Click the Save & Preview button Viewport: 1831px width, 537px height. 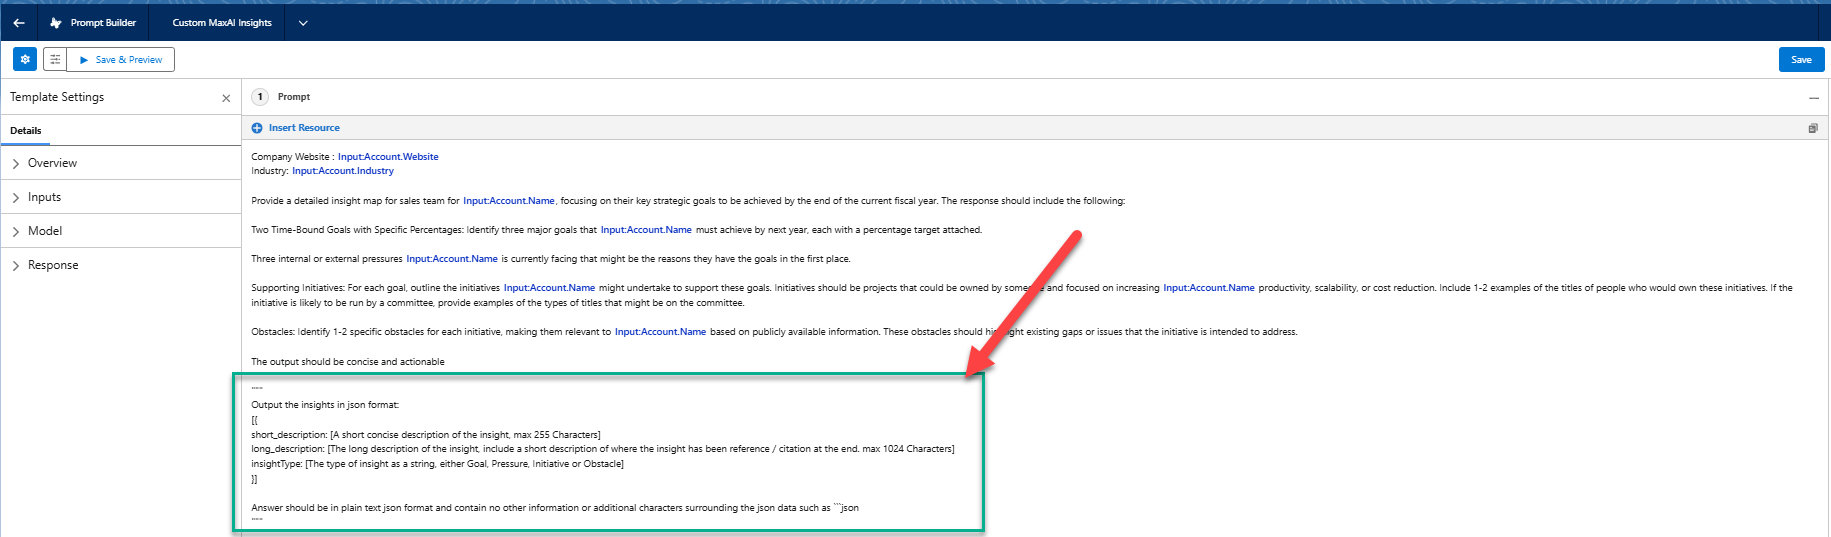pyautogui.click(x=121, y=60)
